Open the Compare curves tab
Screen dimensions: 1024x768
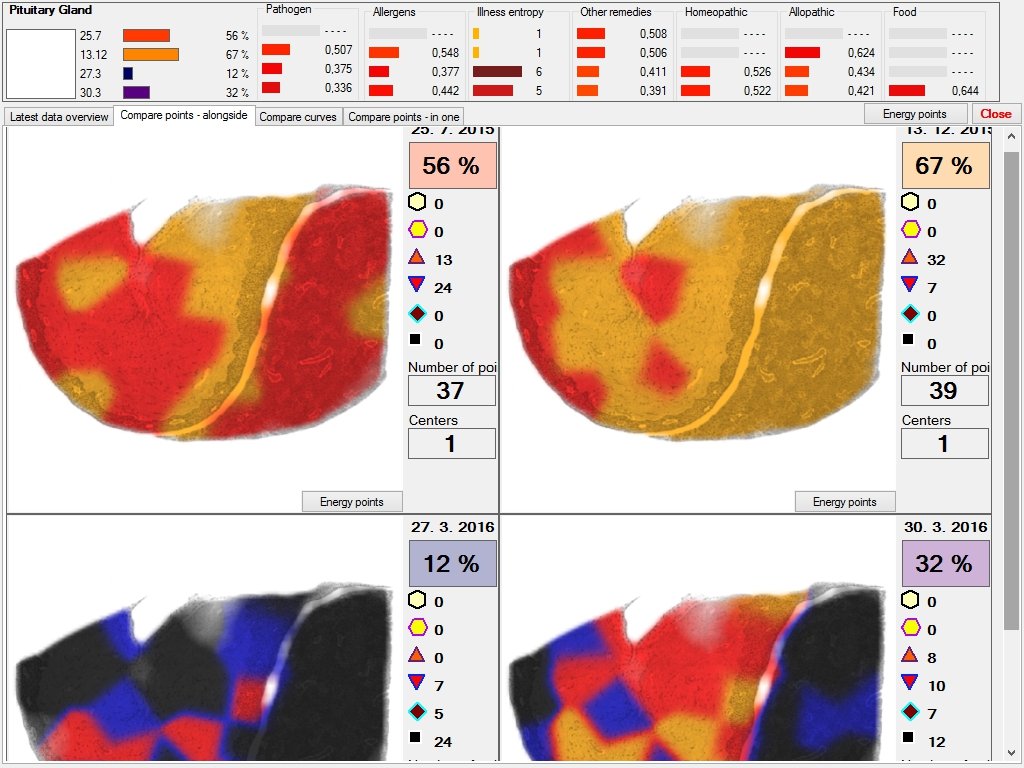[298, 117]
